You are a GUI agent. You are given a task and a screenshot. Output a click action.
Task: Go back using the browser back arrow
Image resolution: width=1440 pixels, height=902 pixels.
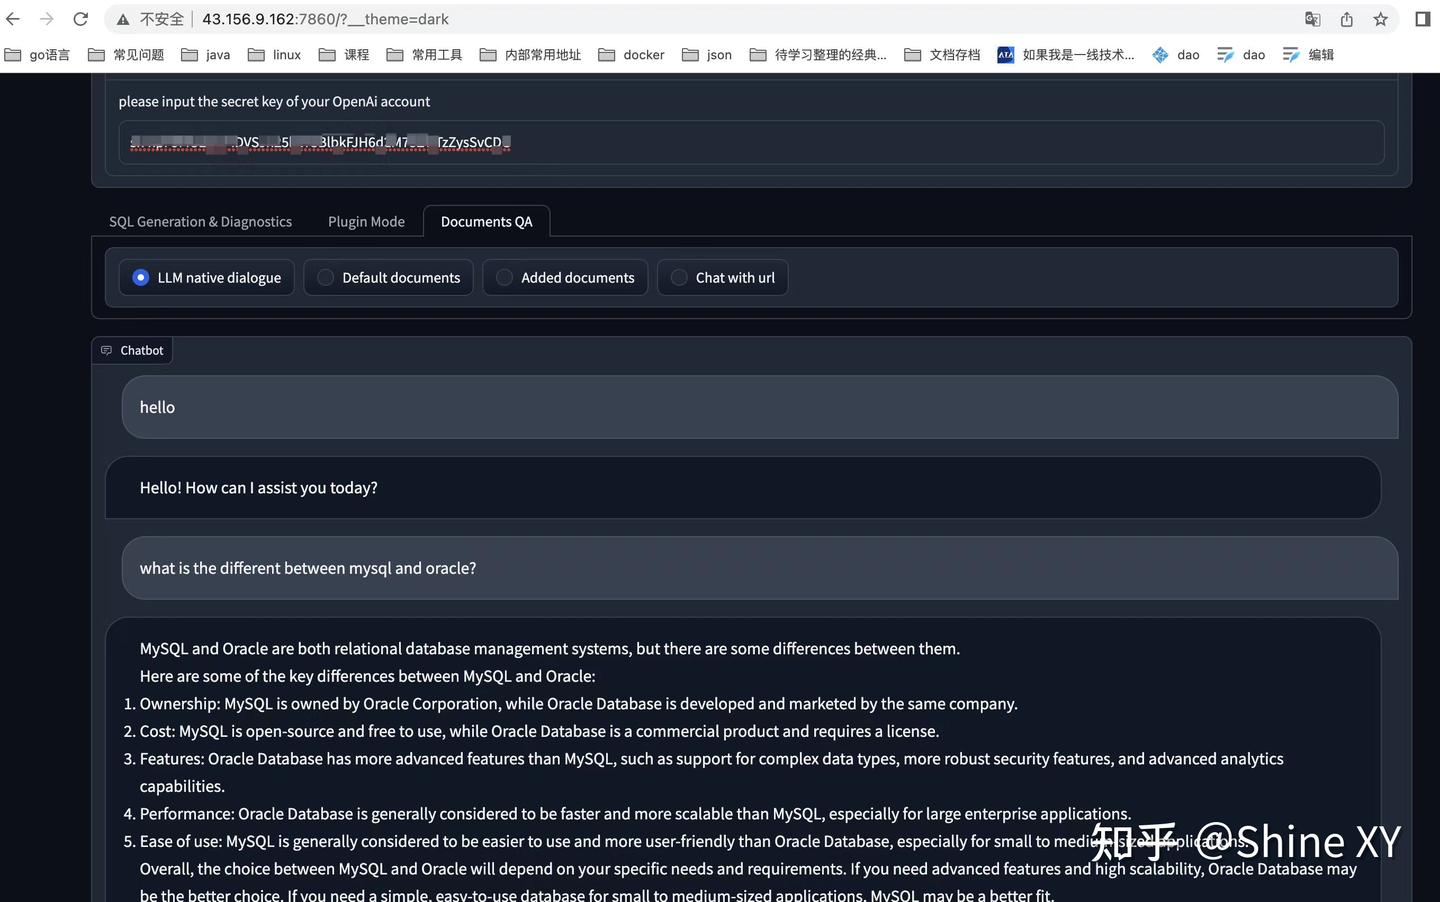tap(13, 19)
